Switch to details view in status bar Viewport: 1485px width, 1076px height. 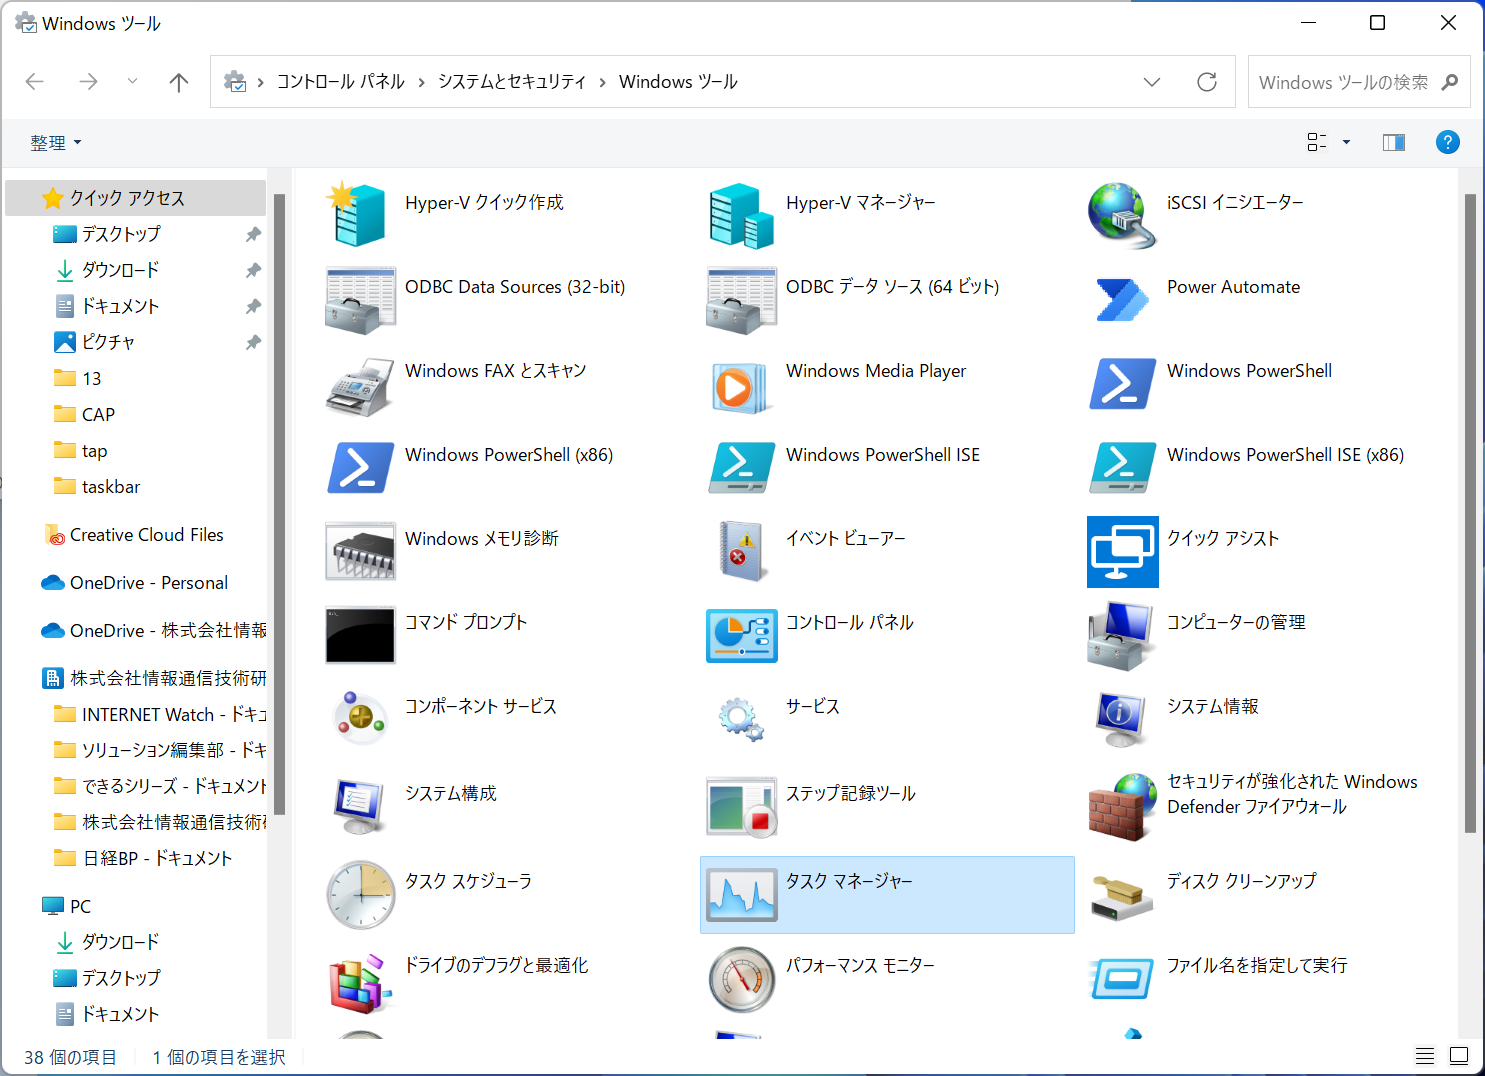[1424, 1056]
